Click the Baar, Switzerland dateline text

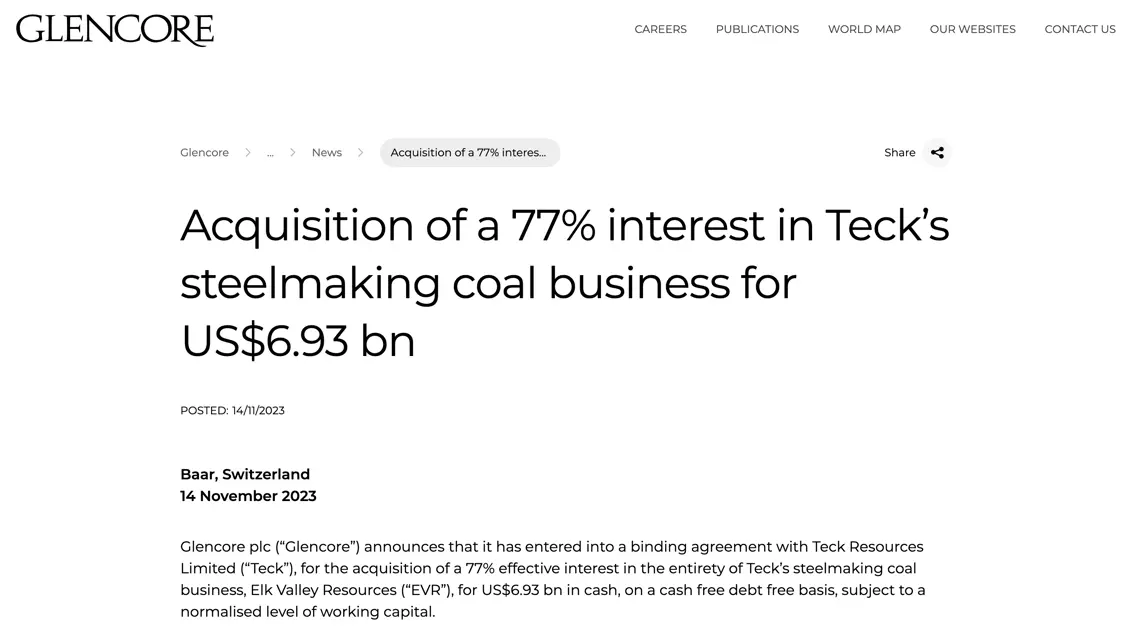click(245, 474)
